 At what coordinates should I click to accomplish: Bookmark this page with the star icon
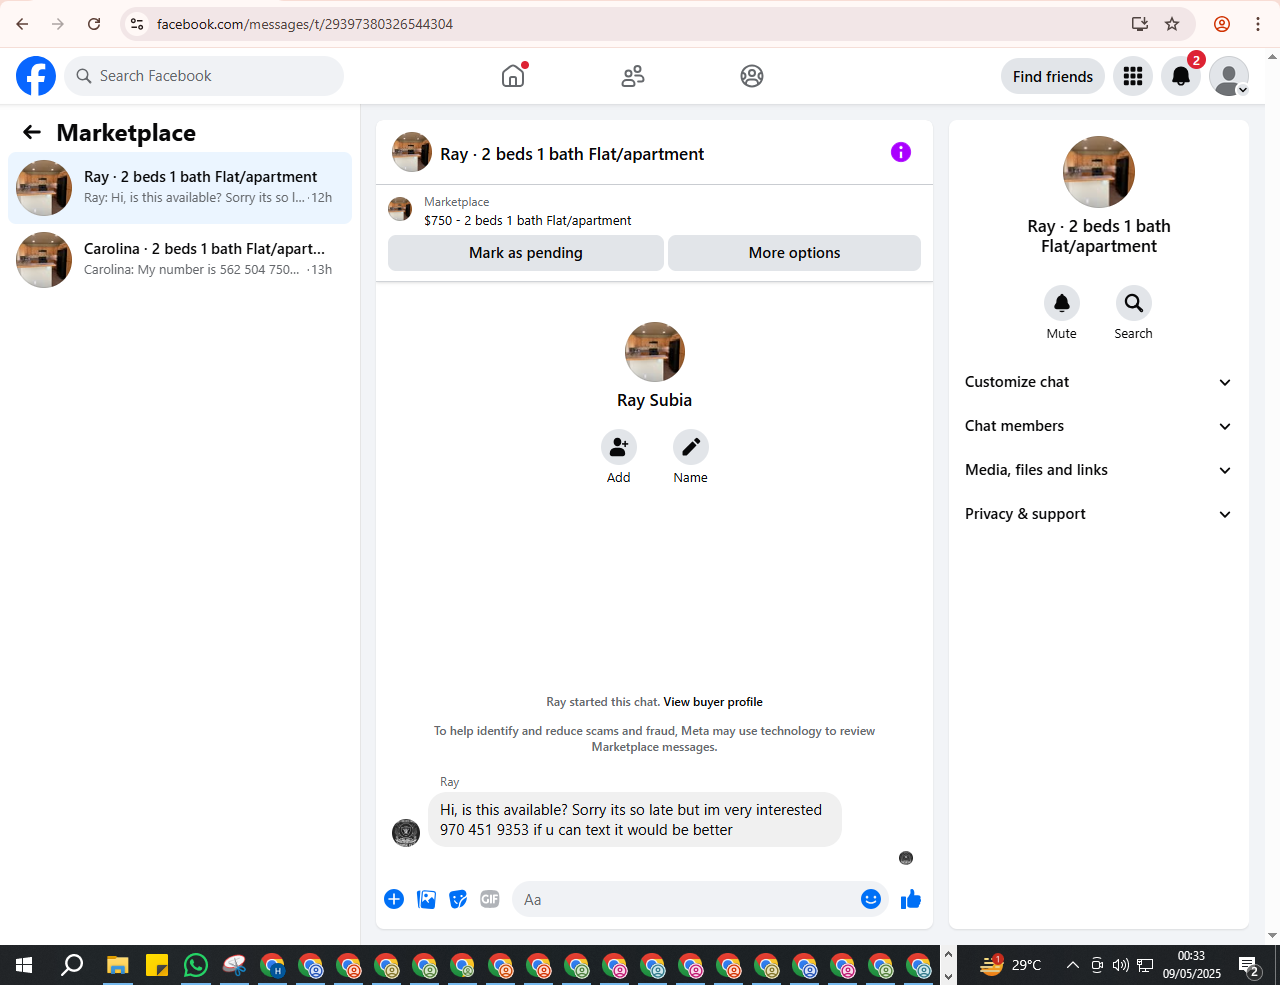tap(1173, 24)
